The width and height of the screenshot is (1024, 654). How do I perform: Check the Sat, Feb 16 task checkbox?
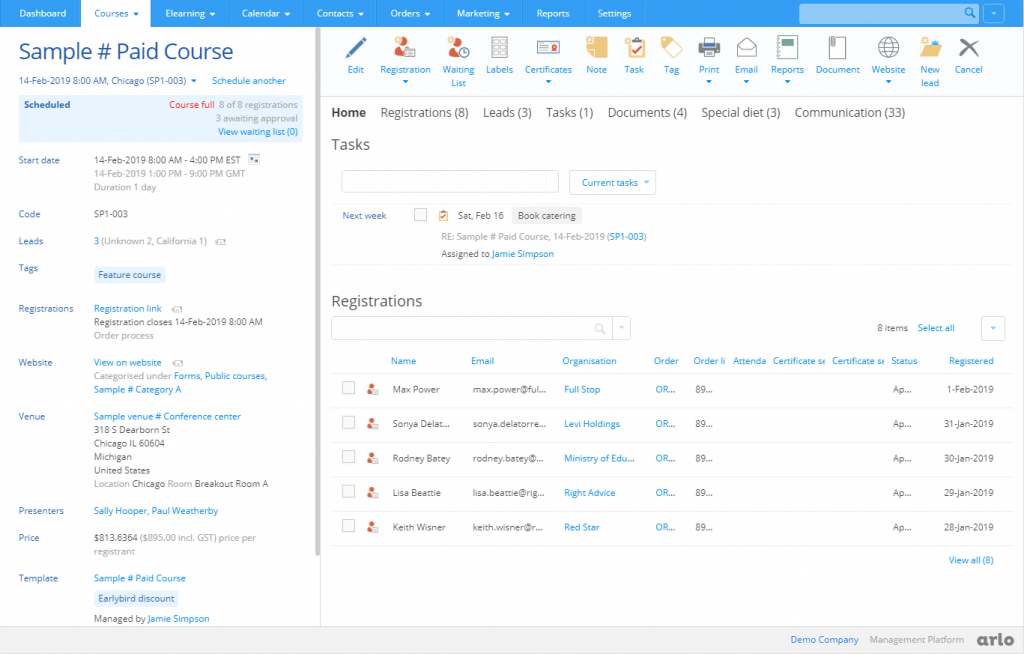(421, 214)
